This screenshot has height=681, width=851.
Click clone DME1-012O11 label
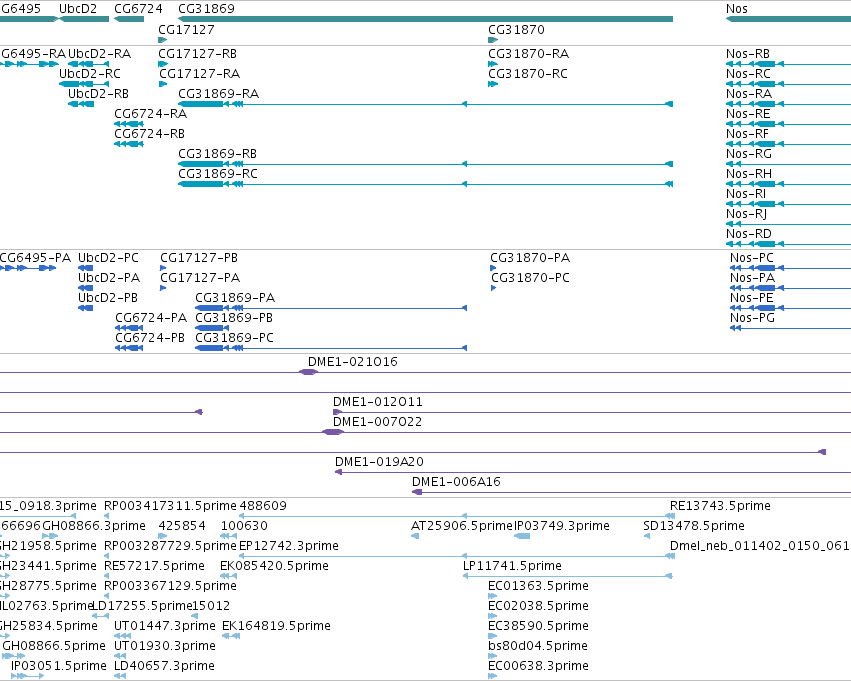(x=378, y=402)
